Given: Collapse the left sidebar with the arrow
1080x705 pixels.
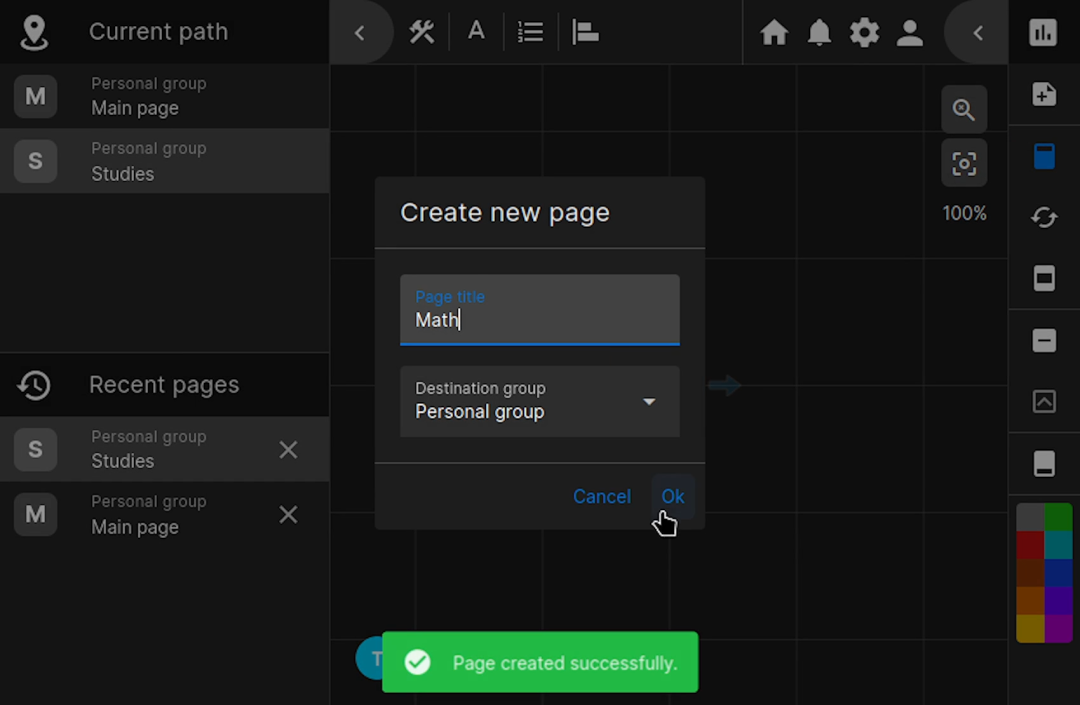Looking at the screenshot, I should coord(360,33).
